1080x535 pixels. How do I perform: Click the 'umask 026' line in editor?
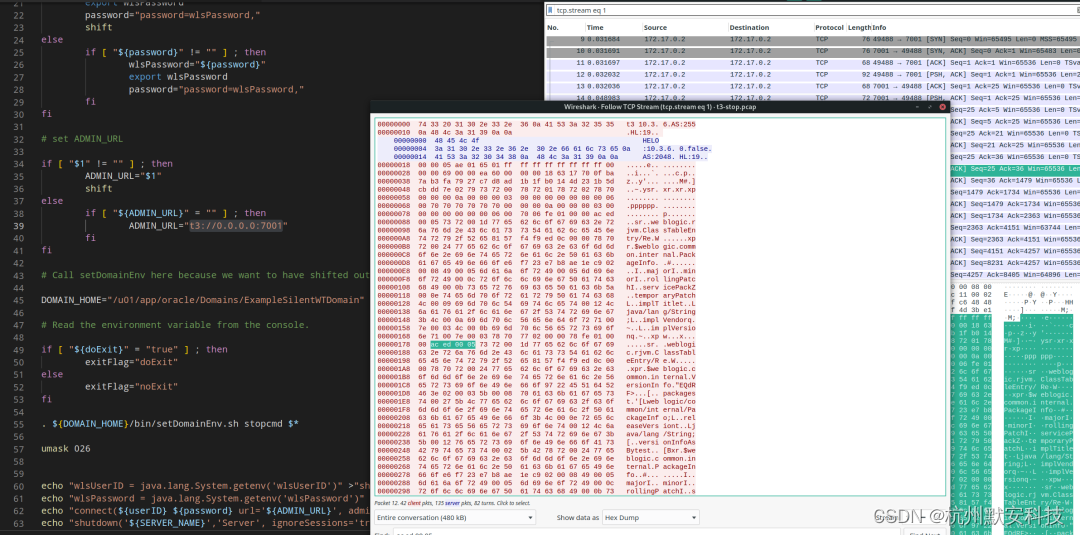click(x=67, y=449)
